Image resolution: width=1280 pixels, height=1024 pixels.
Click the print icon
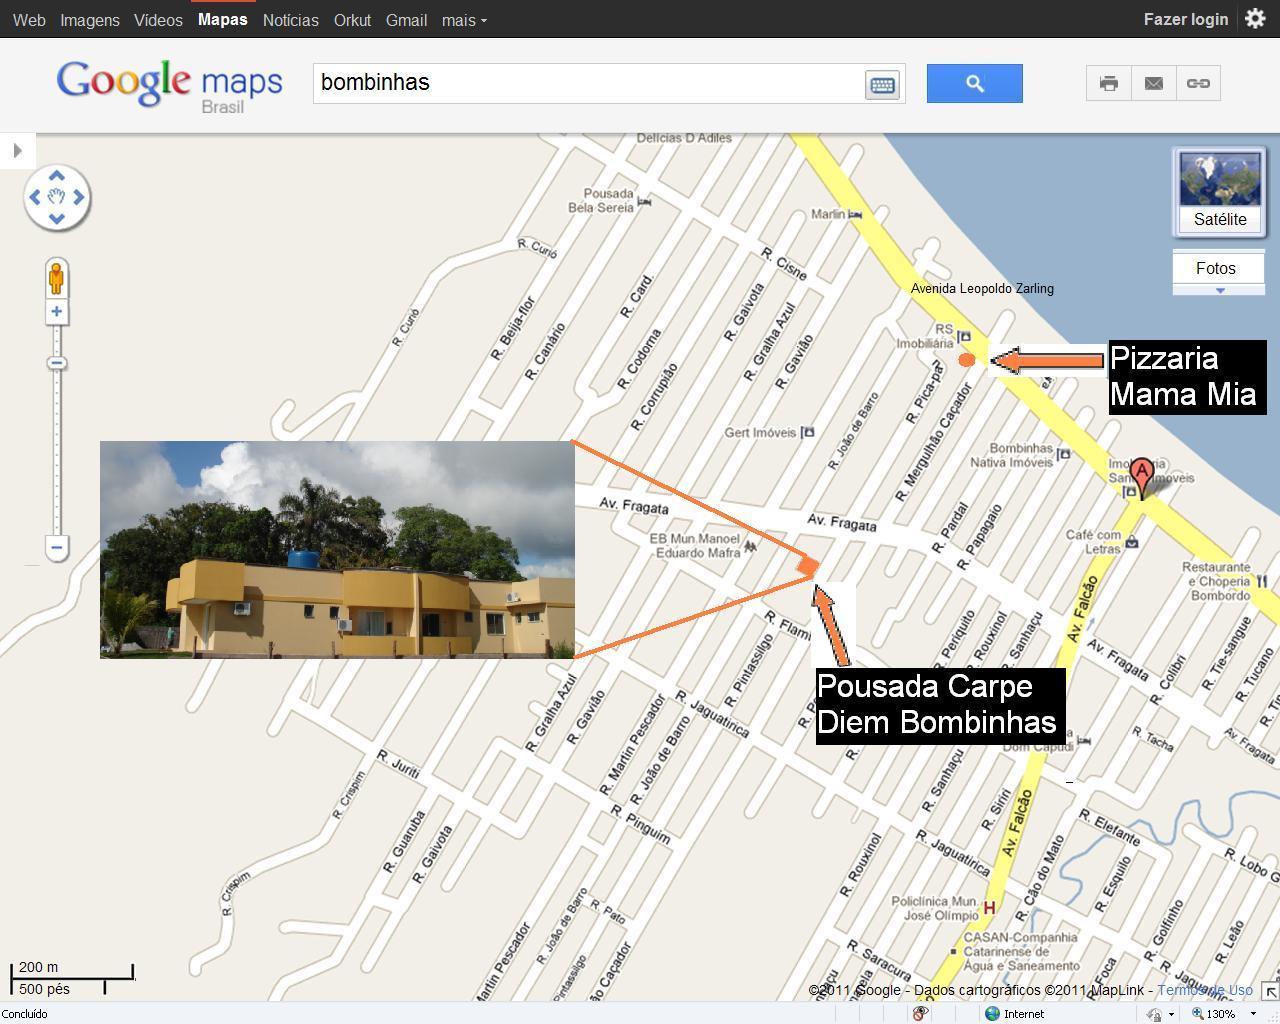click(1108, 83)
